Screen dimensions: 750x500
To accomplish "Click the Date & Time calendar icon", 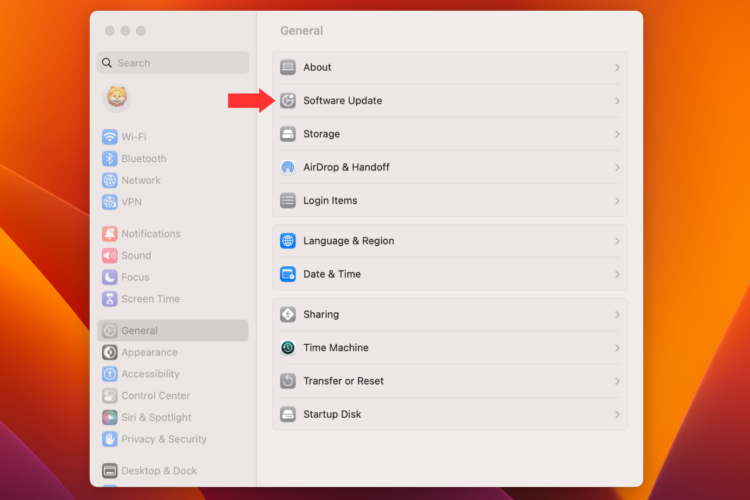I will [288, 274].
